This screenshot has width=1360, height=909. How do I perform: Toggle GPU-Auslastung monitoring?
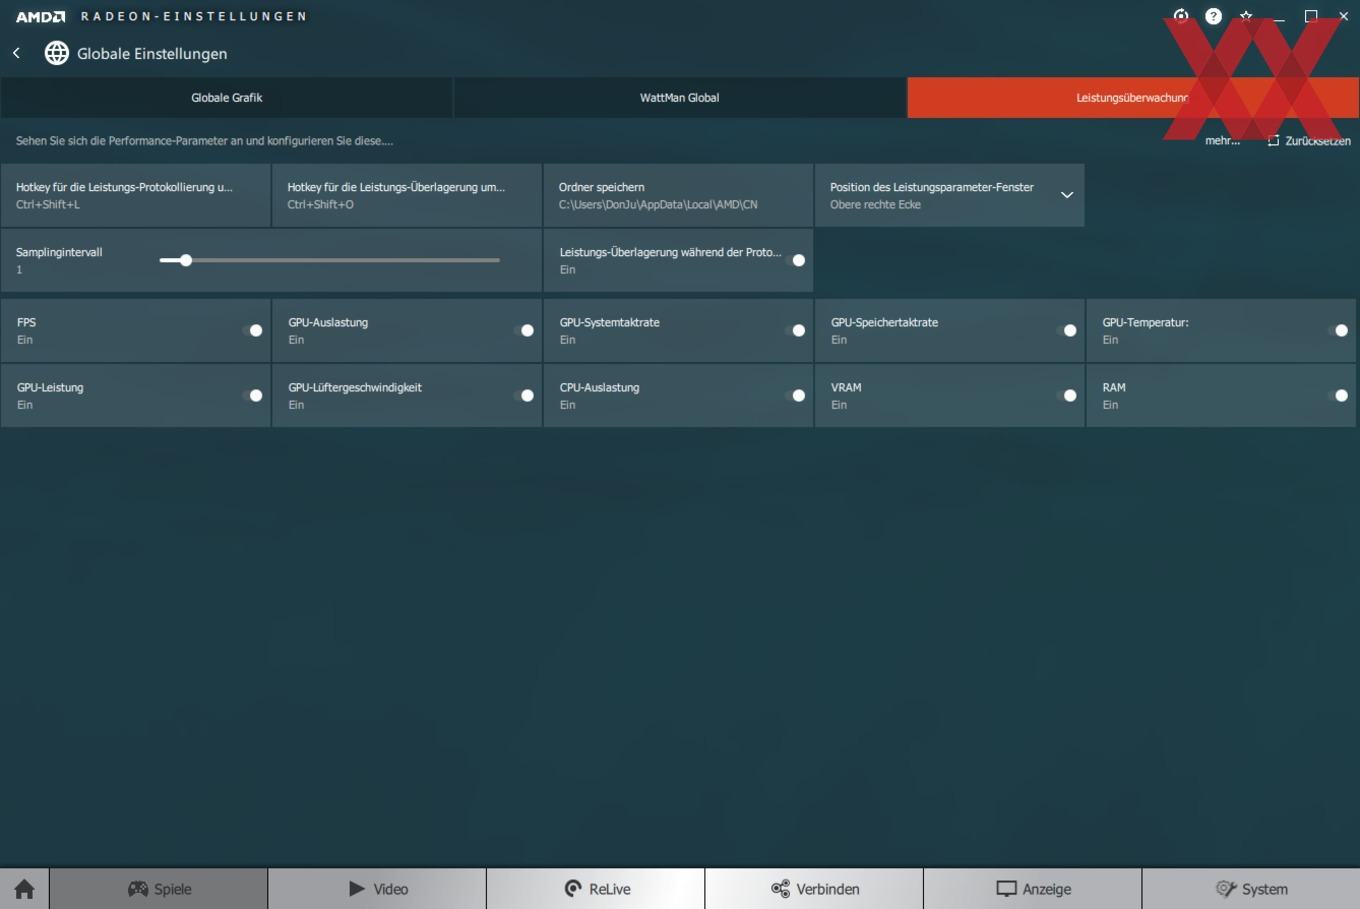coord(523,330)
